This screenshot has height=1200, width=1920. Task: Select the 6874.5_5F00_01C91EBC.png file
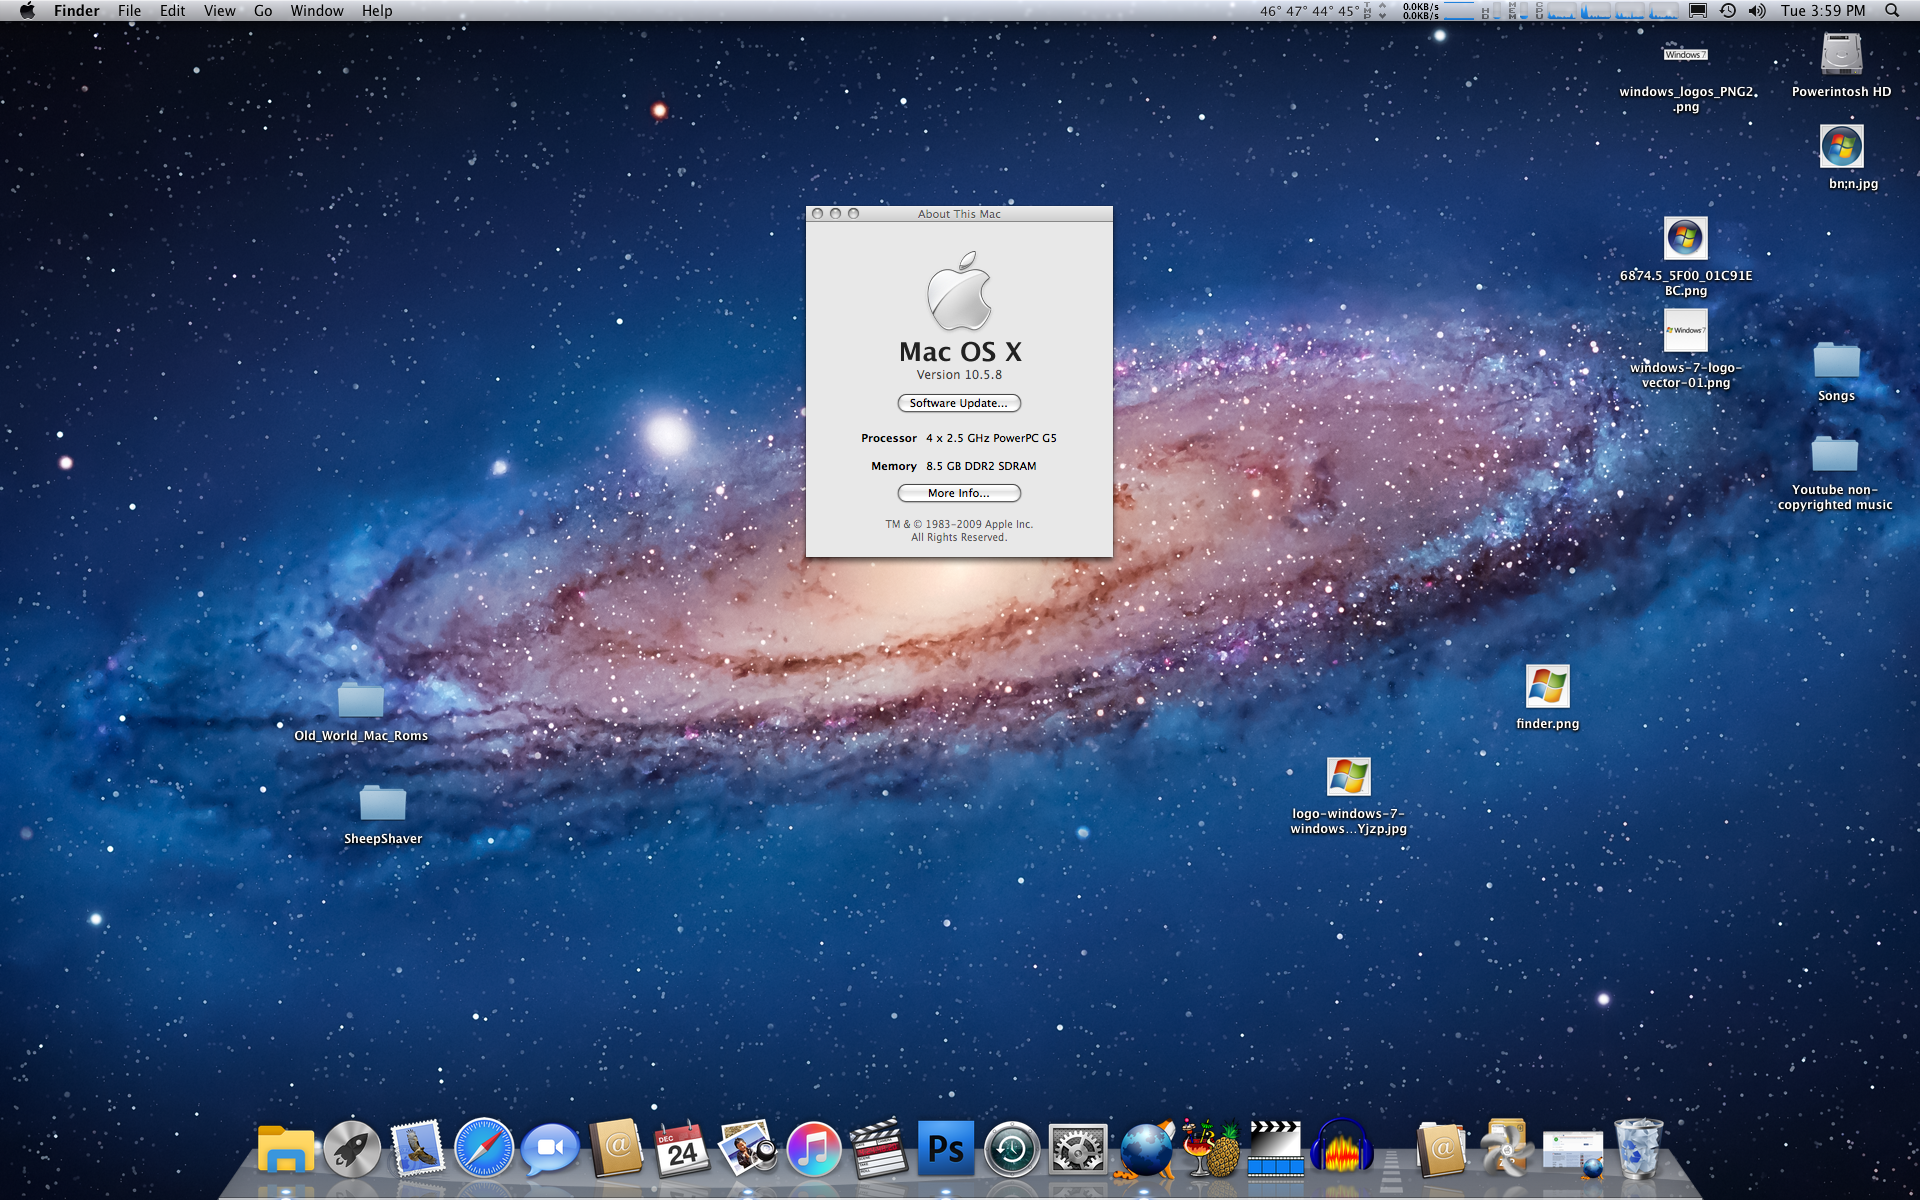tap(1686, 239)
